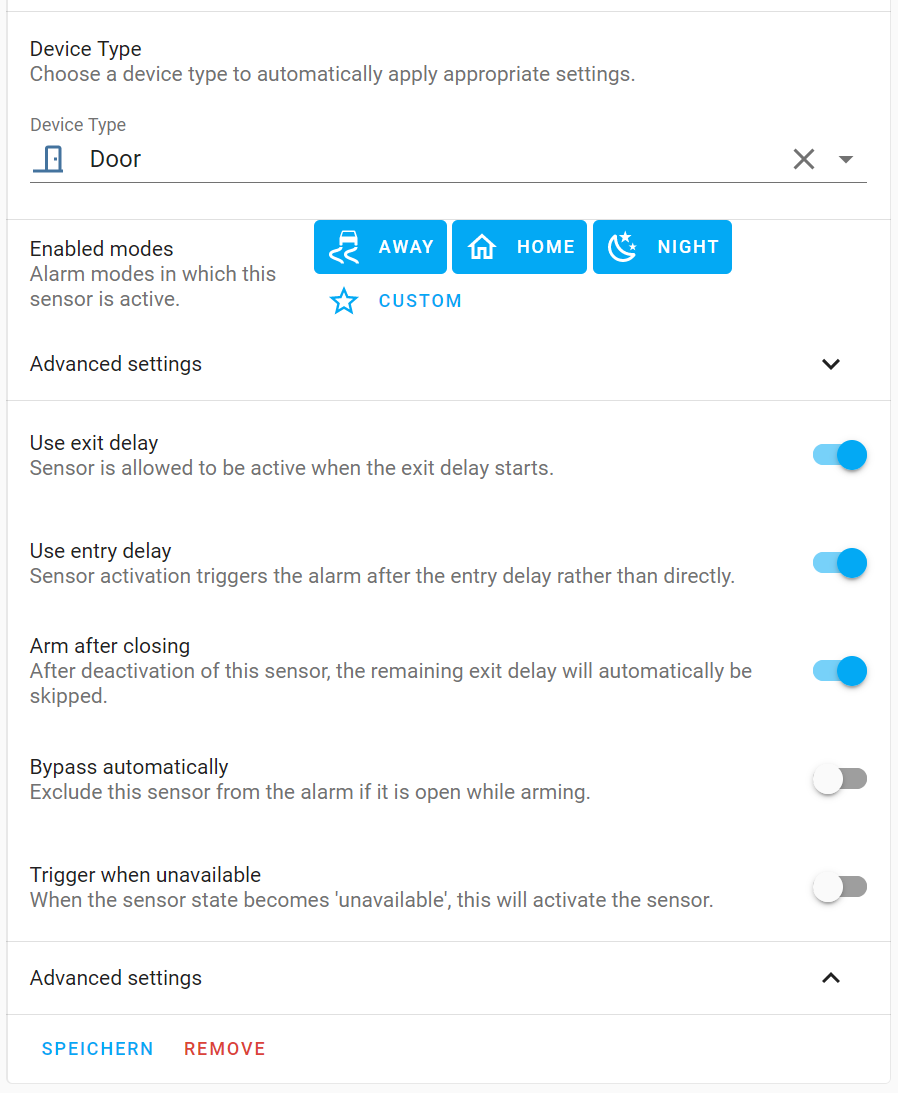Select the AWAY alarm mode
This screenshot has height=1093, width=898.
(380, 247)
